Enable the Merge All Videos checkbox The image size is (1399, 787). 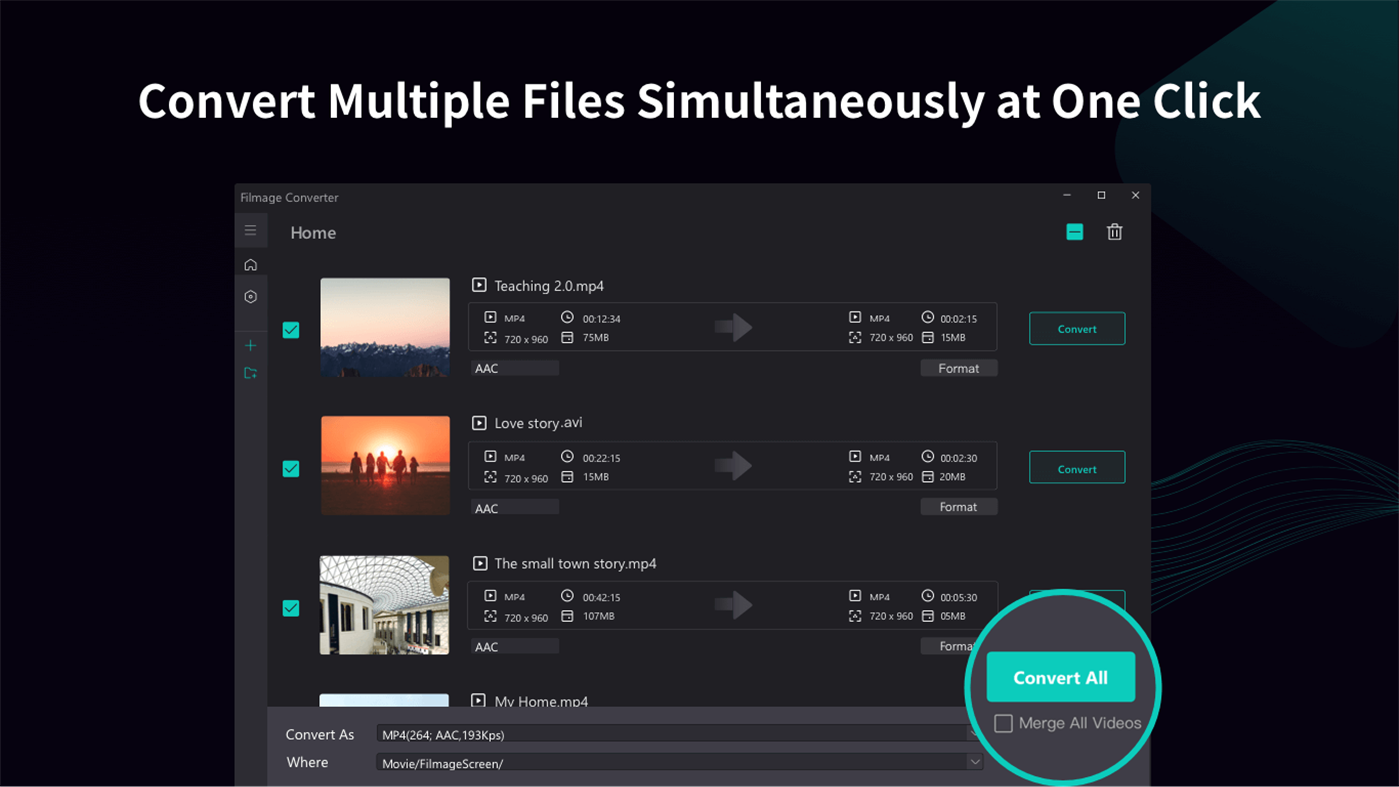1003,723
